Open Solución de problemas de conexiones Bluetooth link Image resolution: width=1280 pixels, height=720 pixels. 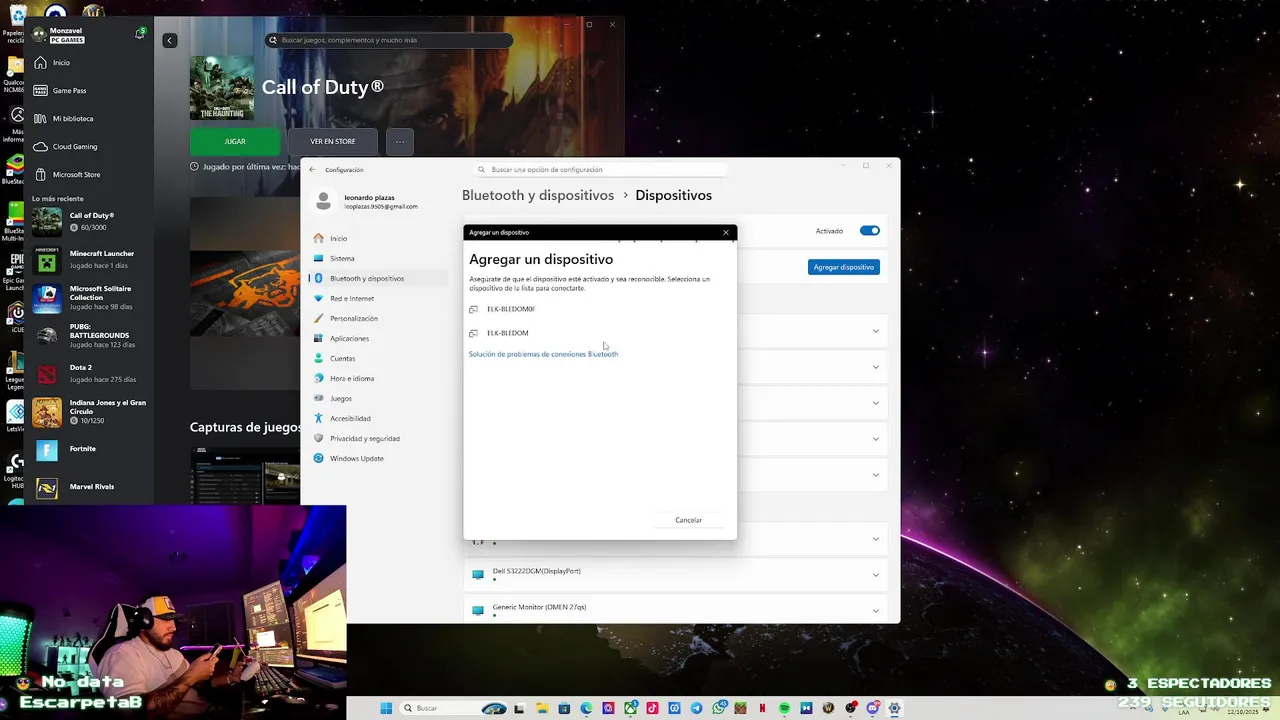click(543, 354)
